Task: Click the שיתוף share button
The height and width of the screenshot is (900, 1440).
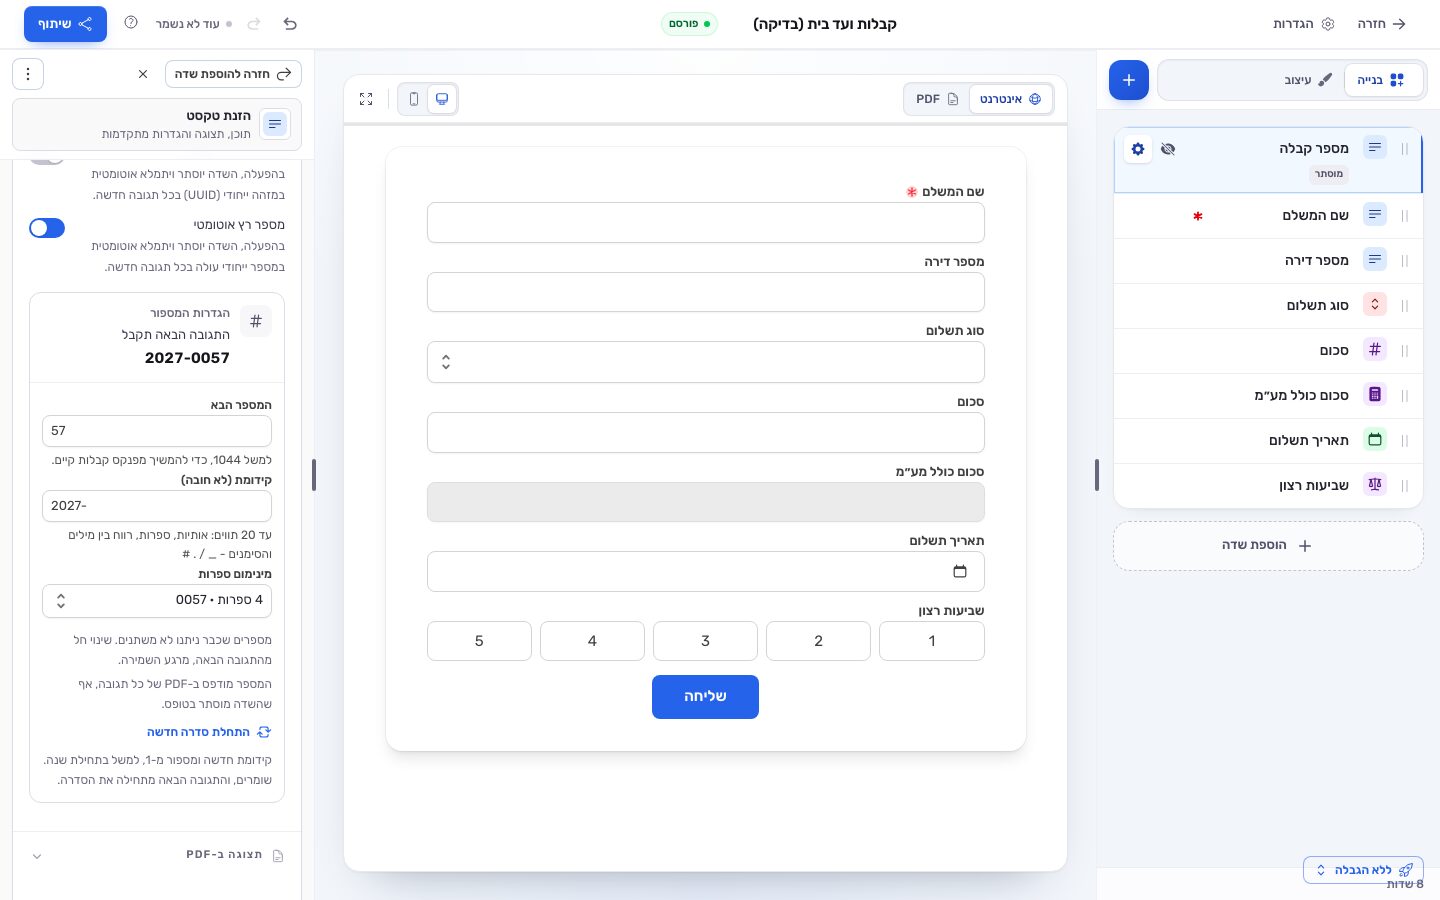Action: (x=65, y=24)
